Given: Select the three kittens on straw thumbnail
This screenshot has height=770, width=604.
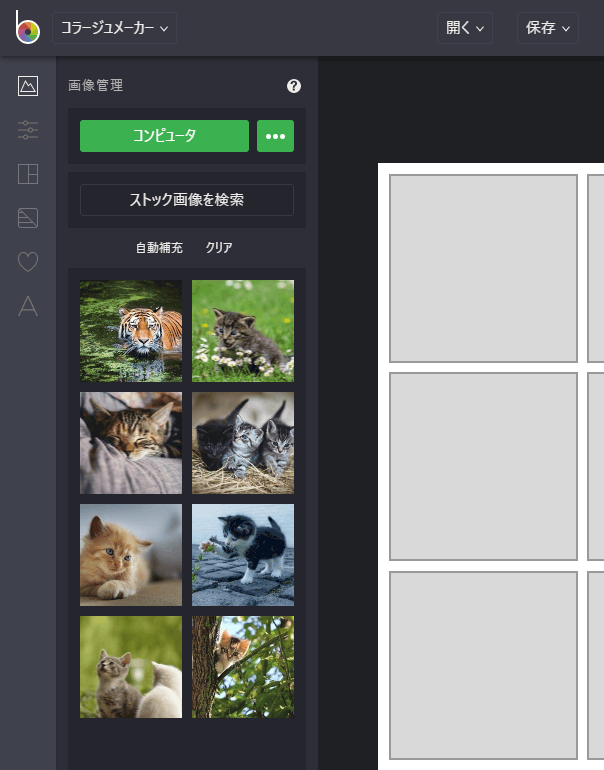Looking at the screenshot, I should click(x=243, y=443).
